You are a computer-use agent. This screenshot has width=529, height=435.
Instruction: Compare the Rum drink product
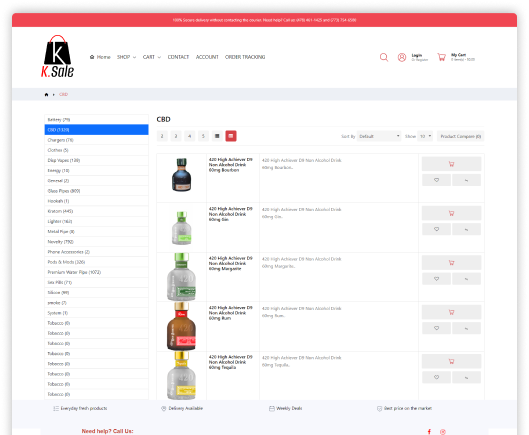point(466,328)
